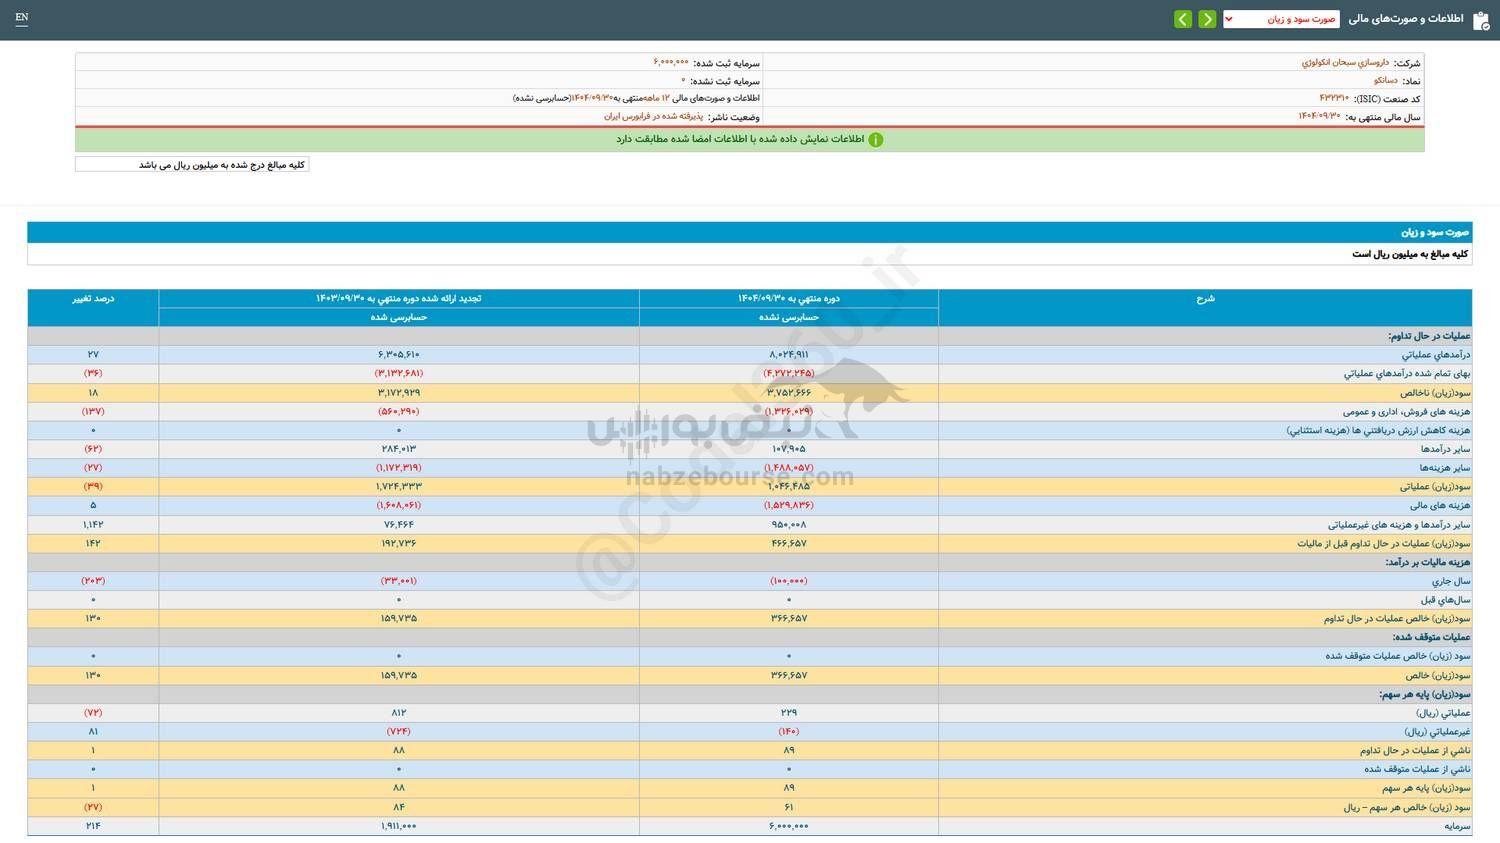Image resolution: width=1500 pixels, height=843 pixels.
Task: Click the سرمایه row value ۶,۰۰۰,۰۰۰
Action: point(788,826)
